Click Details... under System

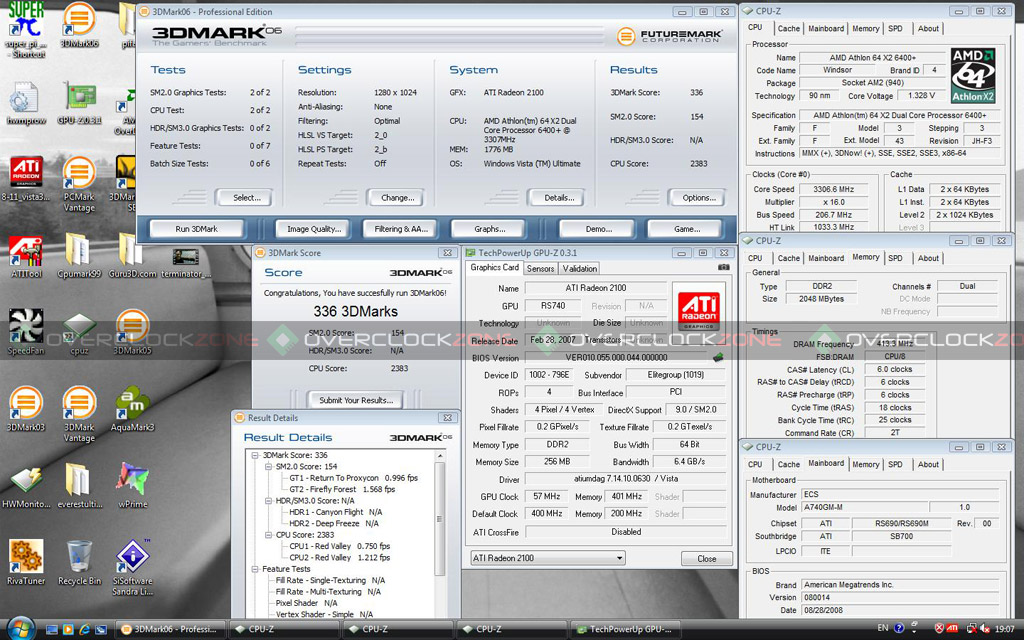tap(555, 197)
